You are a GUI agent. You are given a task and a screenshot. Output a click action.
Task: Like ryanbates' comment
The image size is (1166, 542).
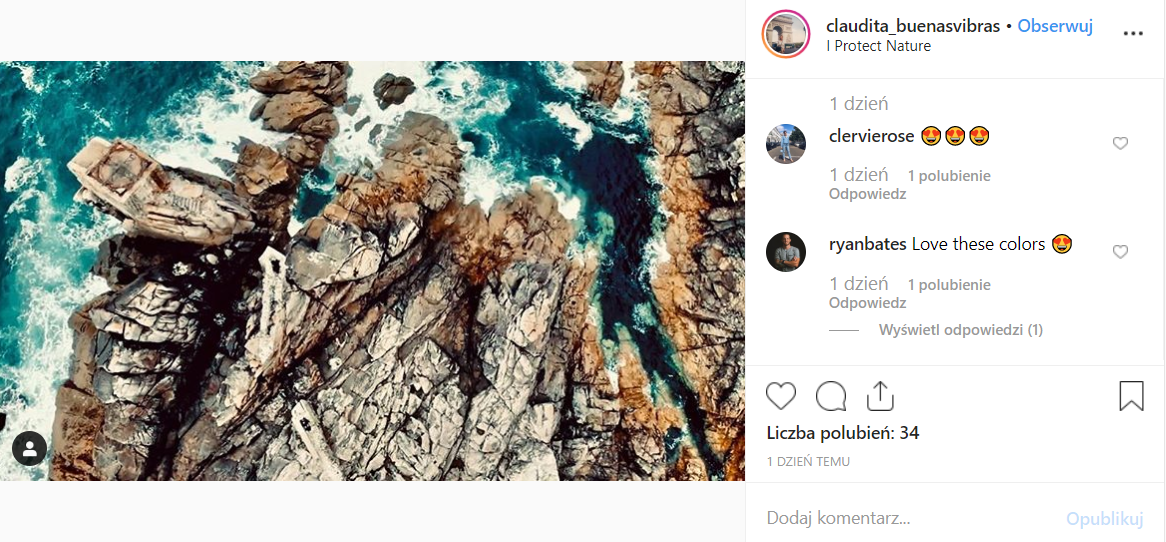(x=1120, y=252)
